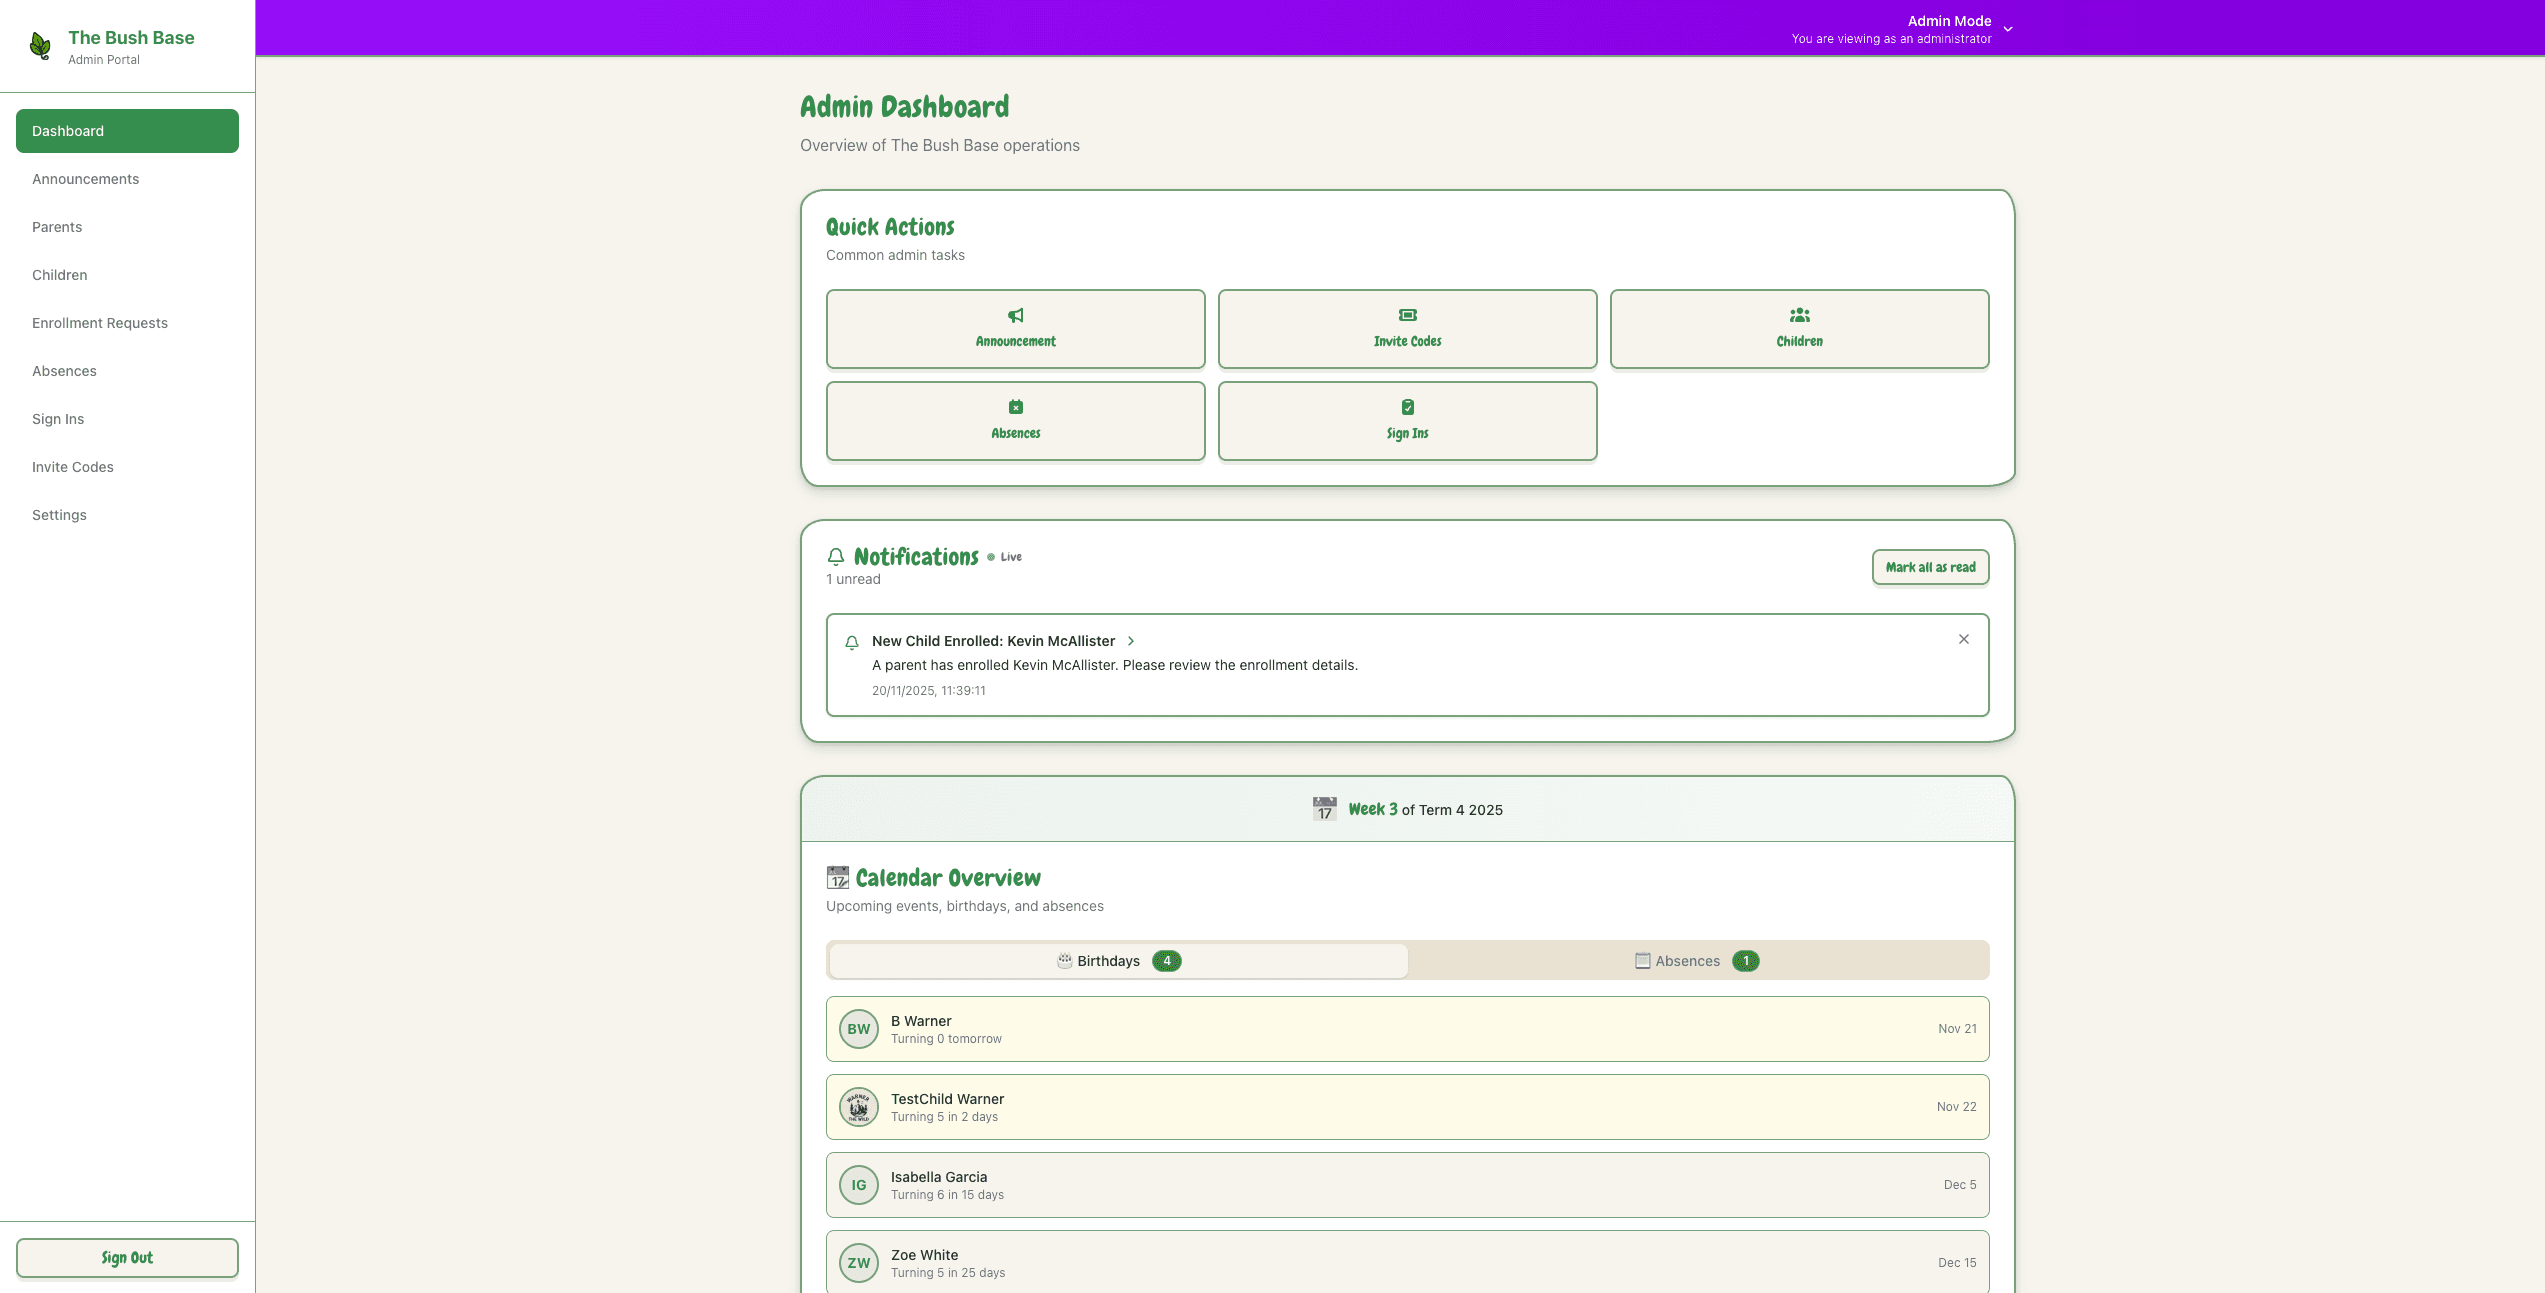Open Settings in sidebar
This screenshot has width=2545, height=1293.
tap(127, 515)
